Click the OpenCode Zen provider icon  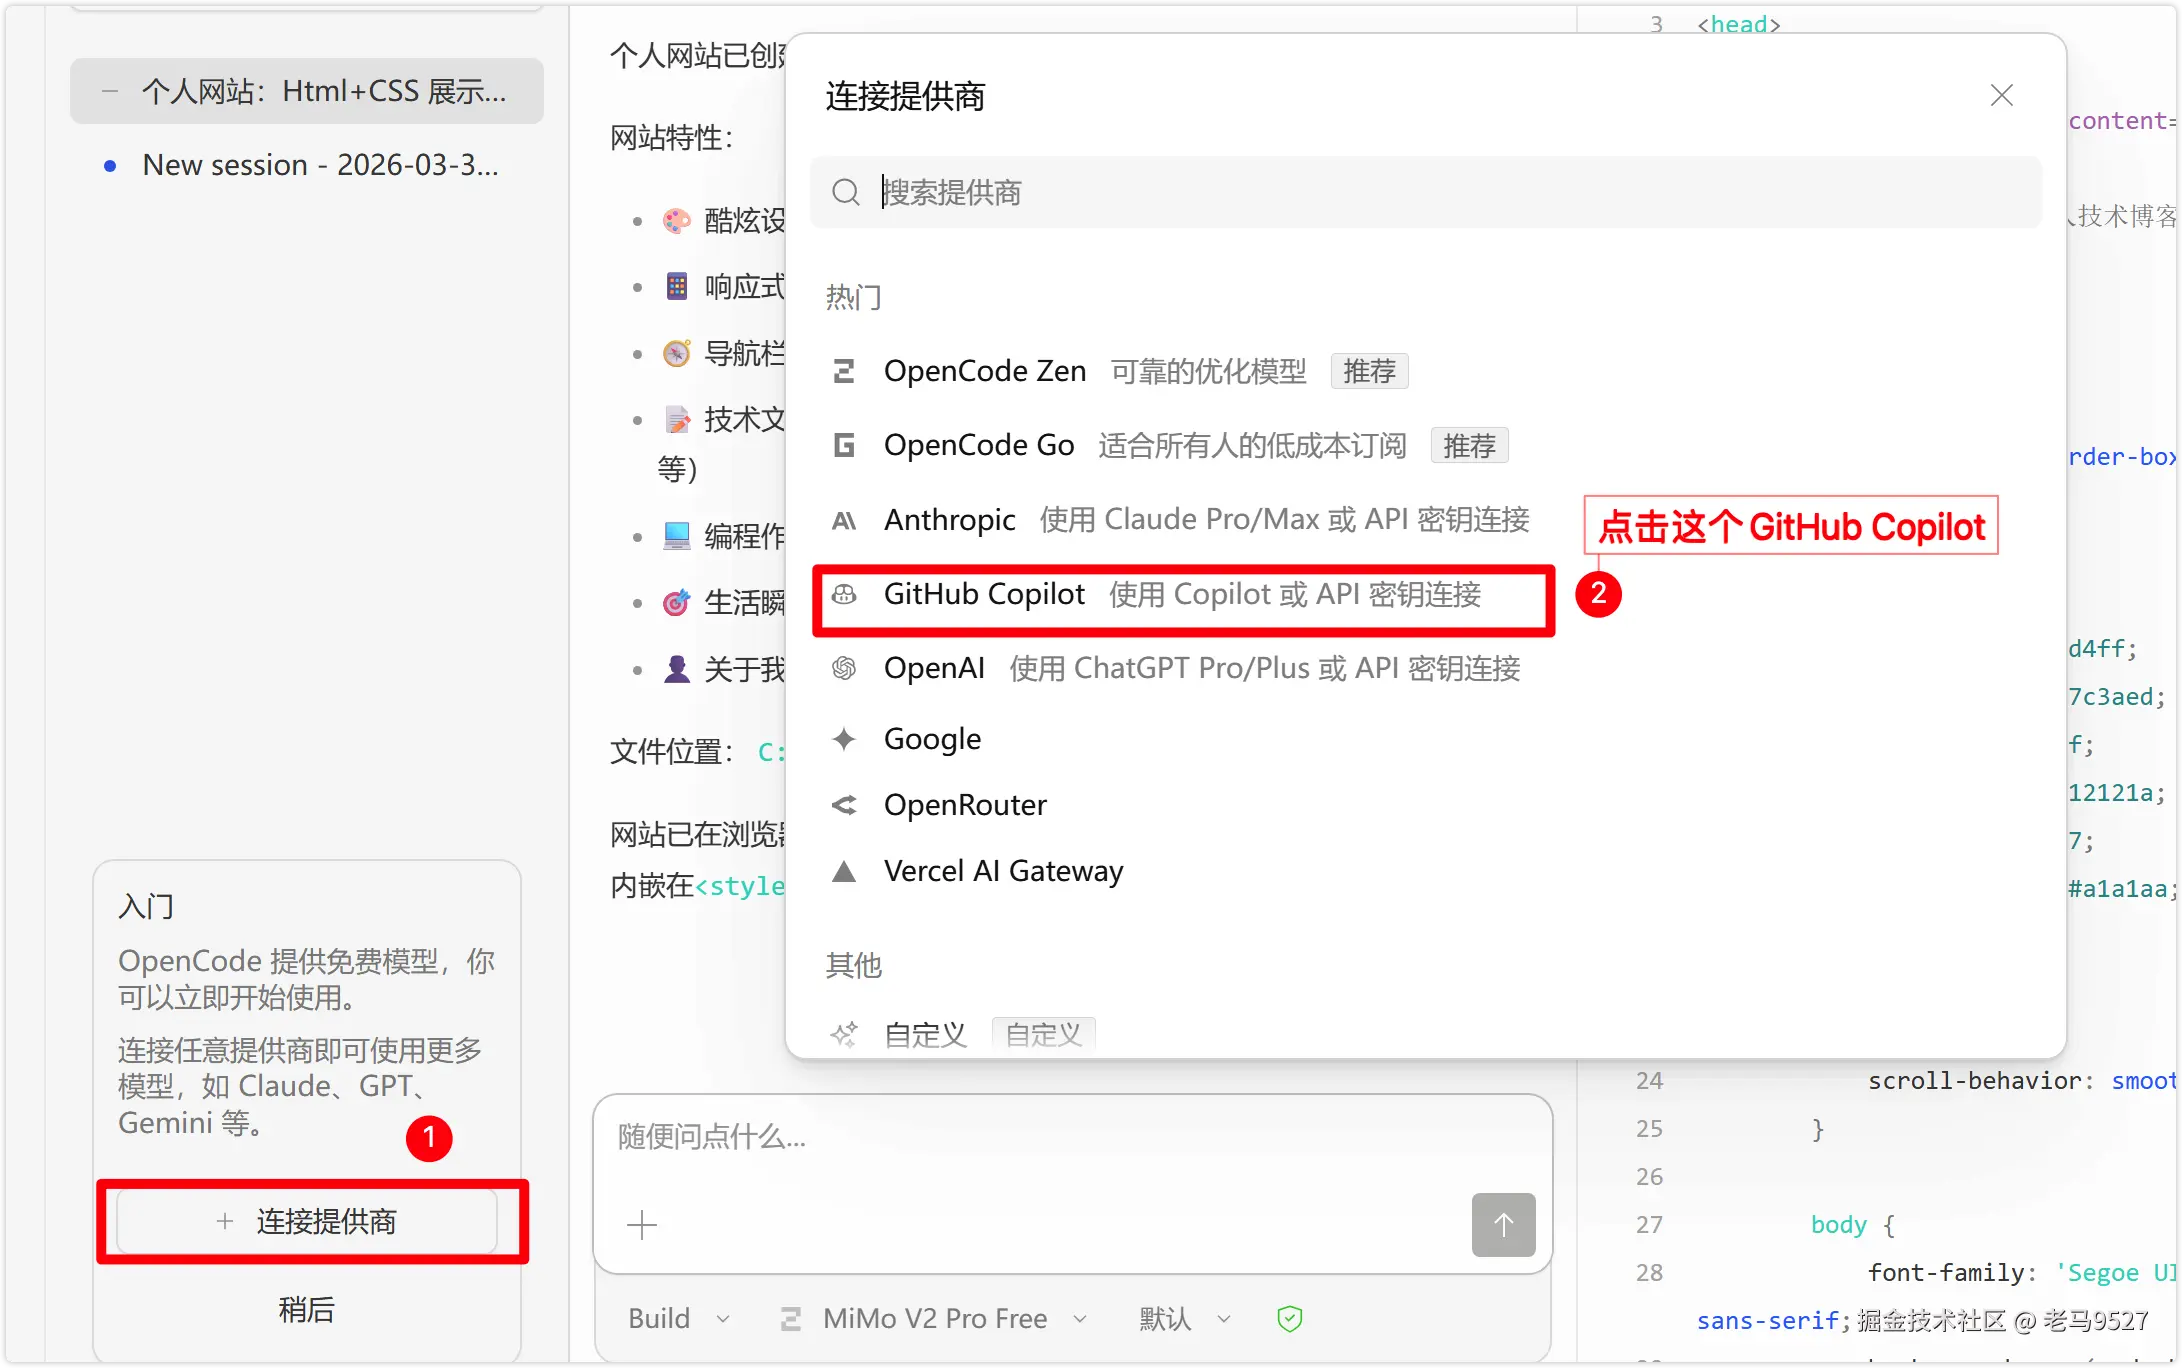(844, 371)
